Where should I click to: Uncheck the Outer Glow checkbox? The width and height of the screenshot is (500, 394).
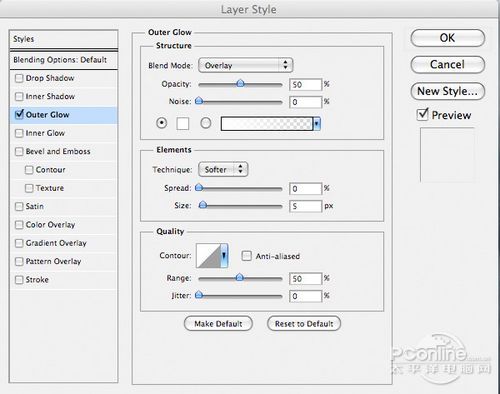pos(19,114)
